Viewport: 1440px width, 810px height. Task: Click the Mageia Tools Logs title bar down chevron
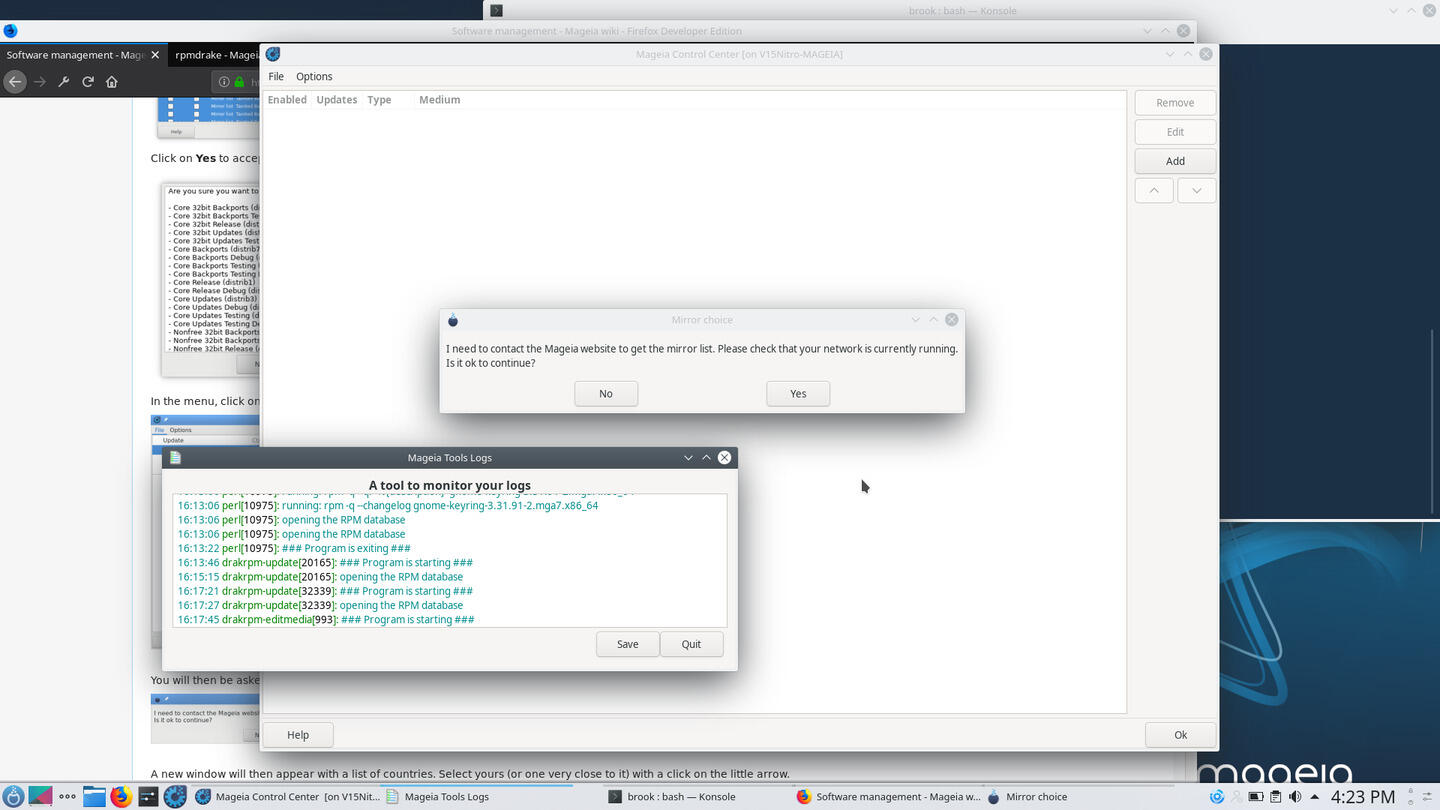(x=688, y=457)
